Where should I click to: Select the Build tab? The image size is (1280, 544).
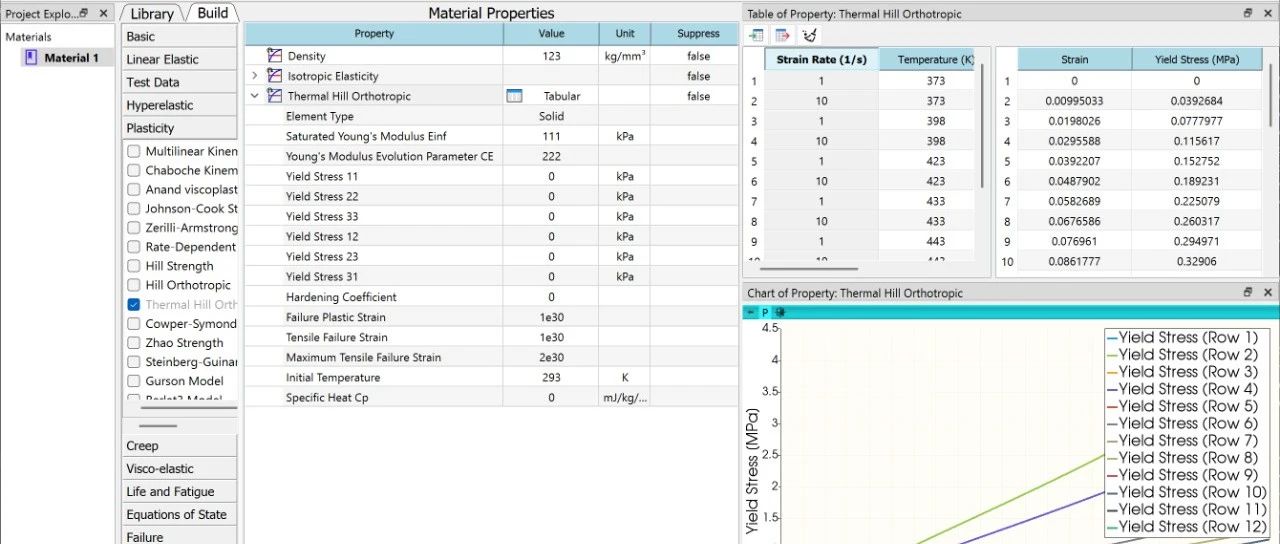pyautogui.click(x=212, y=13)
